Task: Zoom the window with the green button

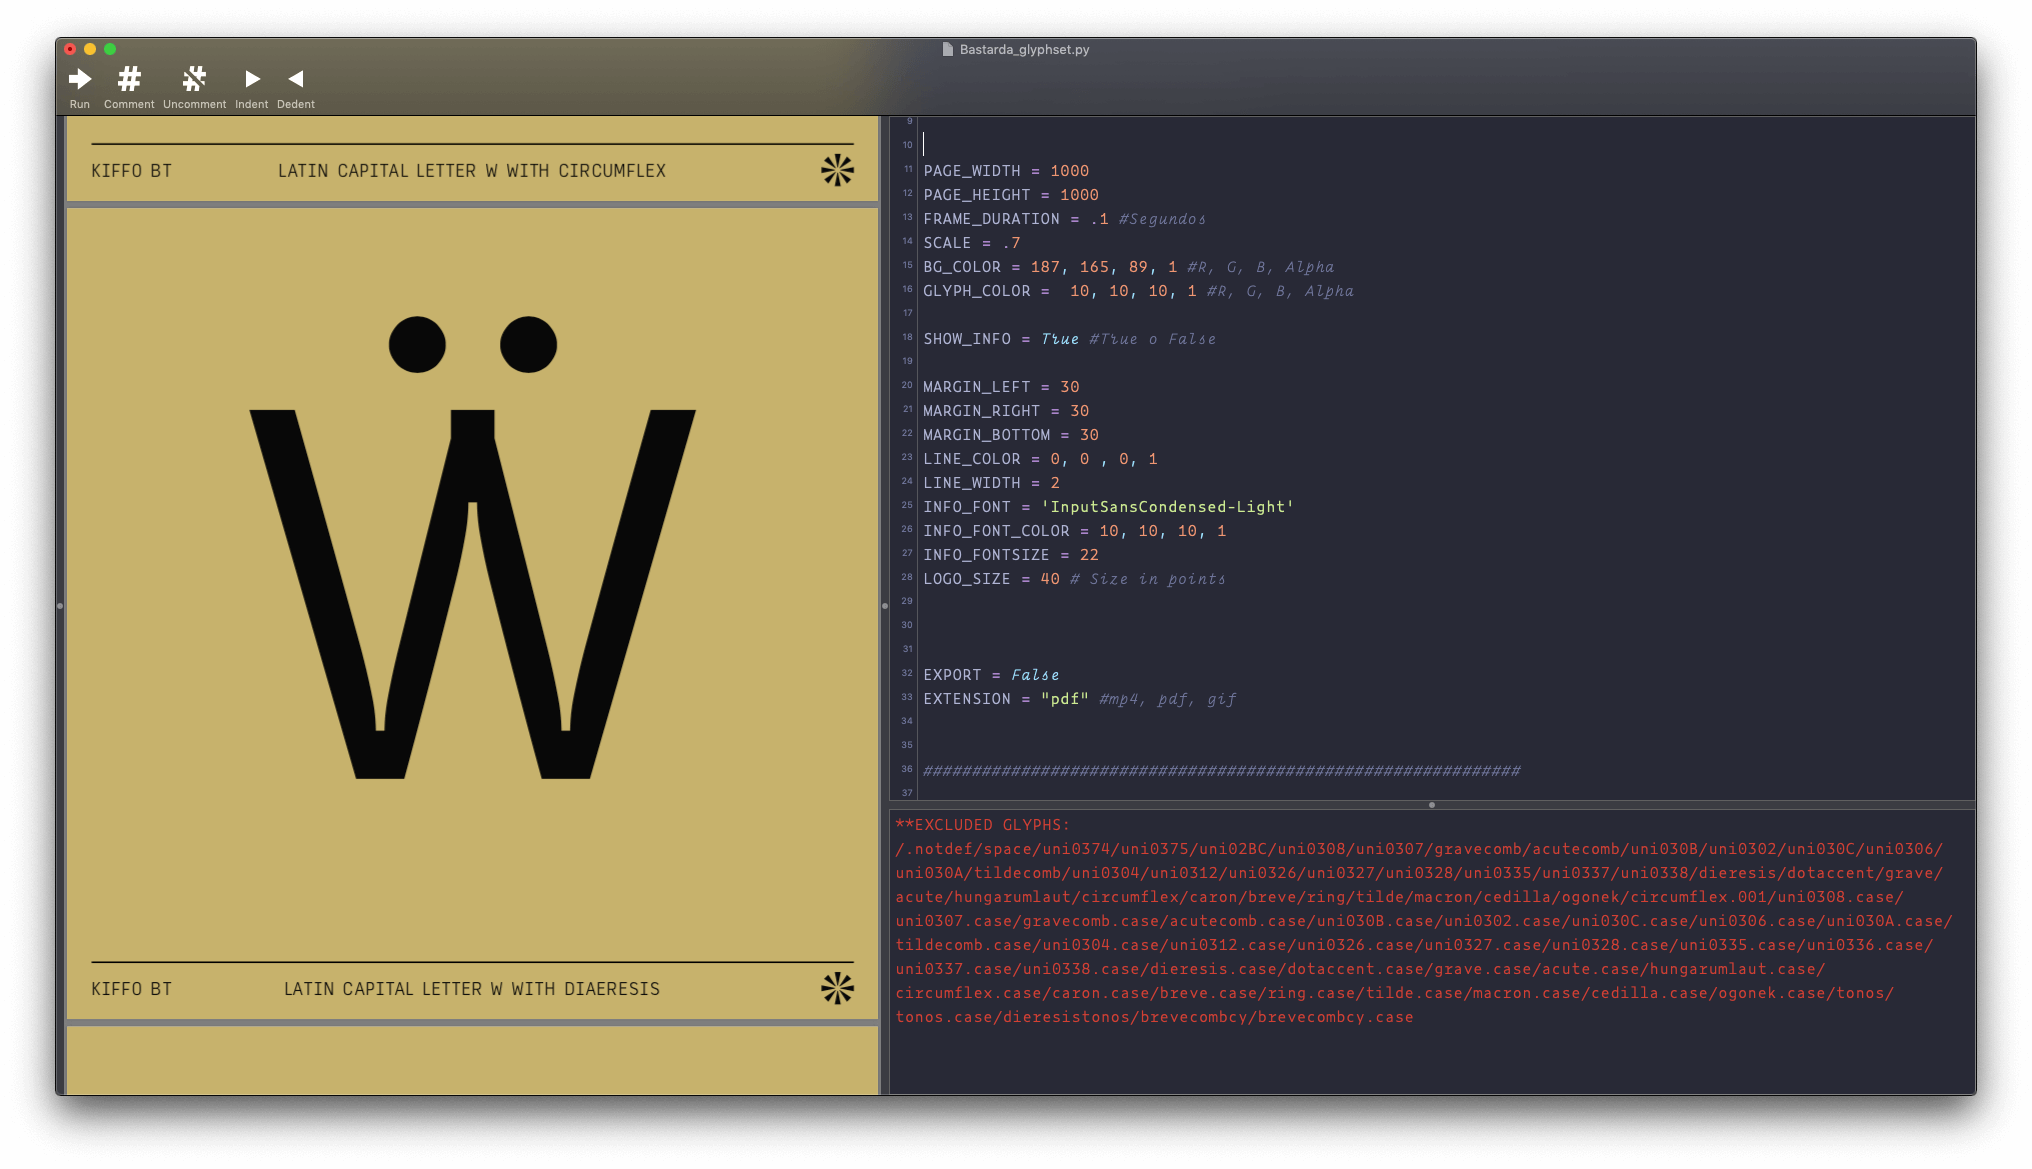Action: [x=110, y=49]
